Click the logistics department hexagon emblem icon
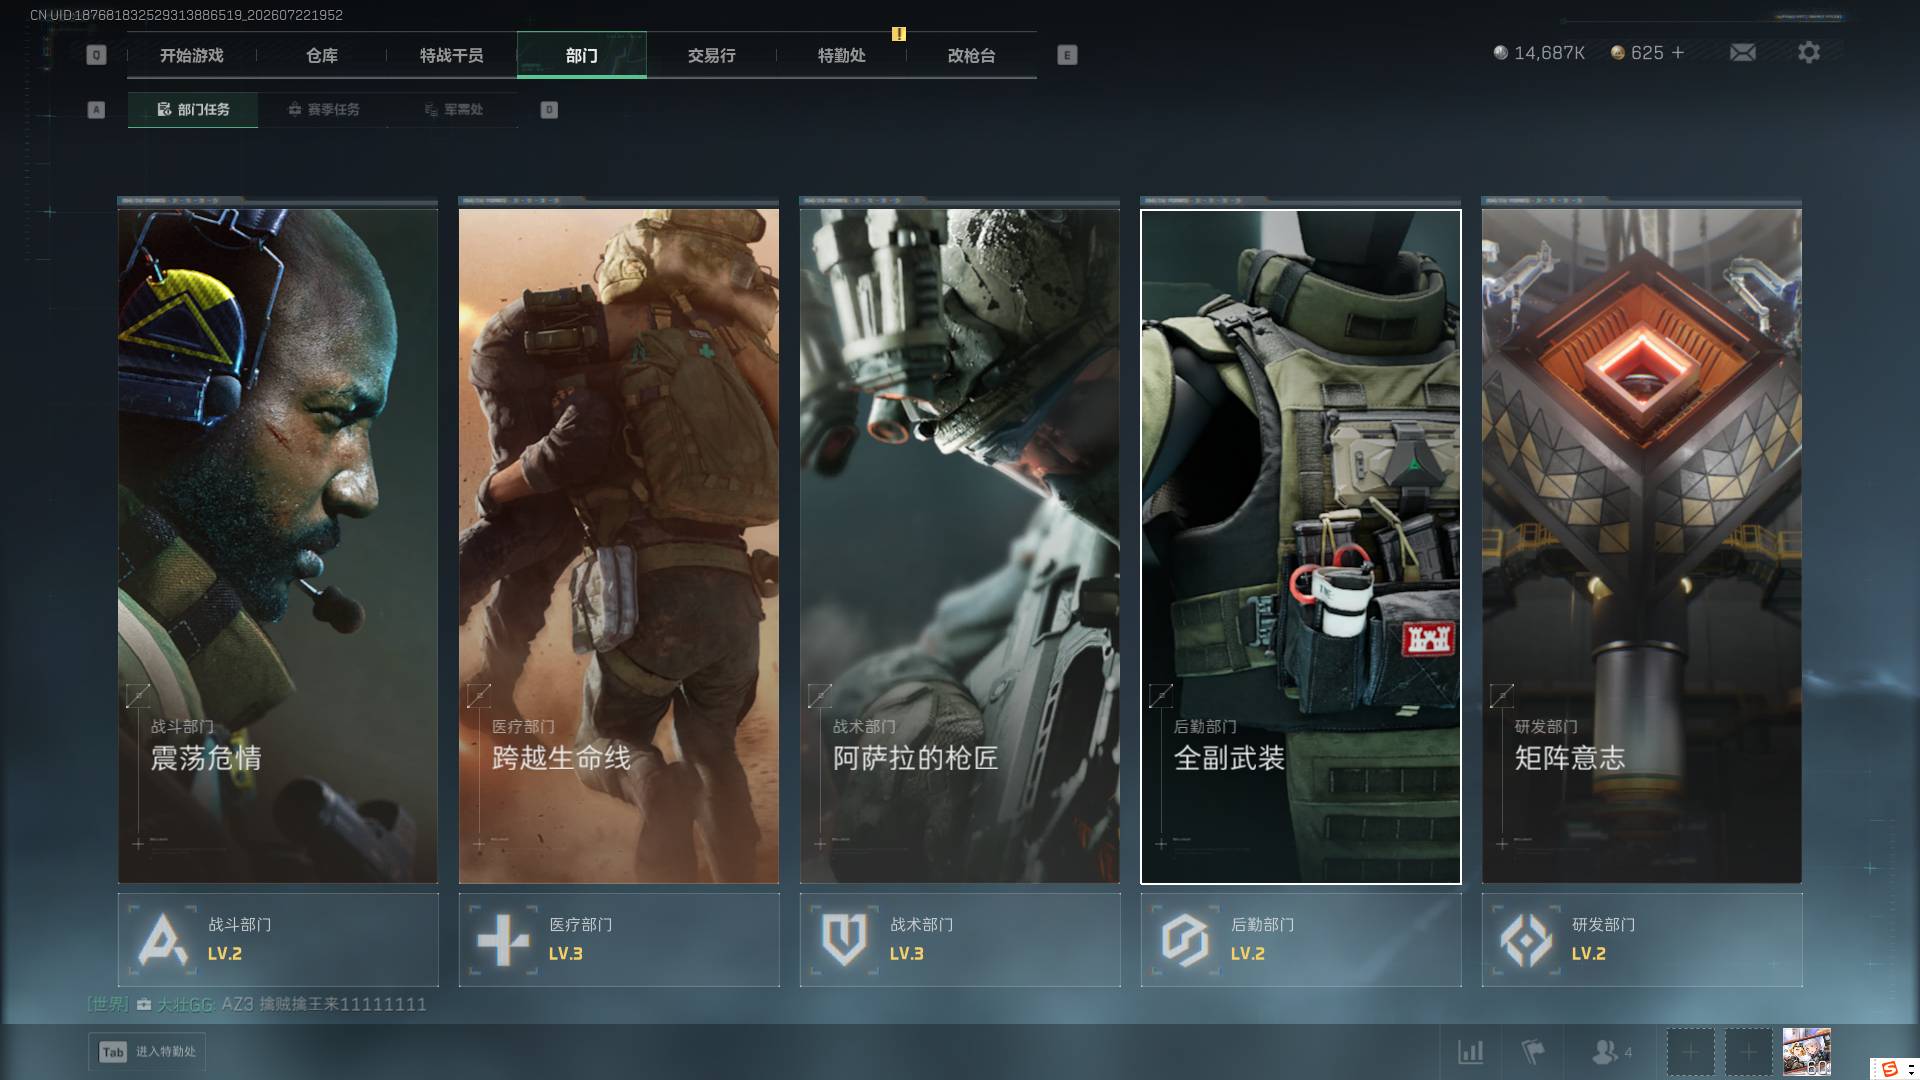This screenshot has height=1080, width=1920. [1185, 940]
